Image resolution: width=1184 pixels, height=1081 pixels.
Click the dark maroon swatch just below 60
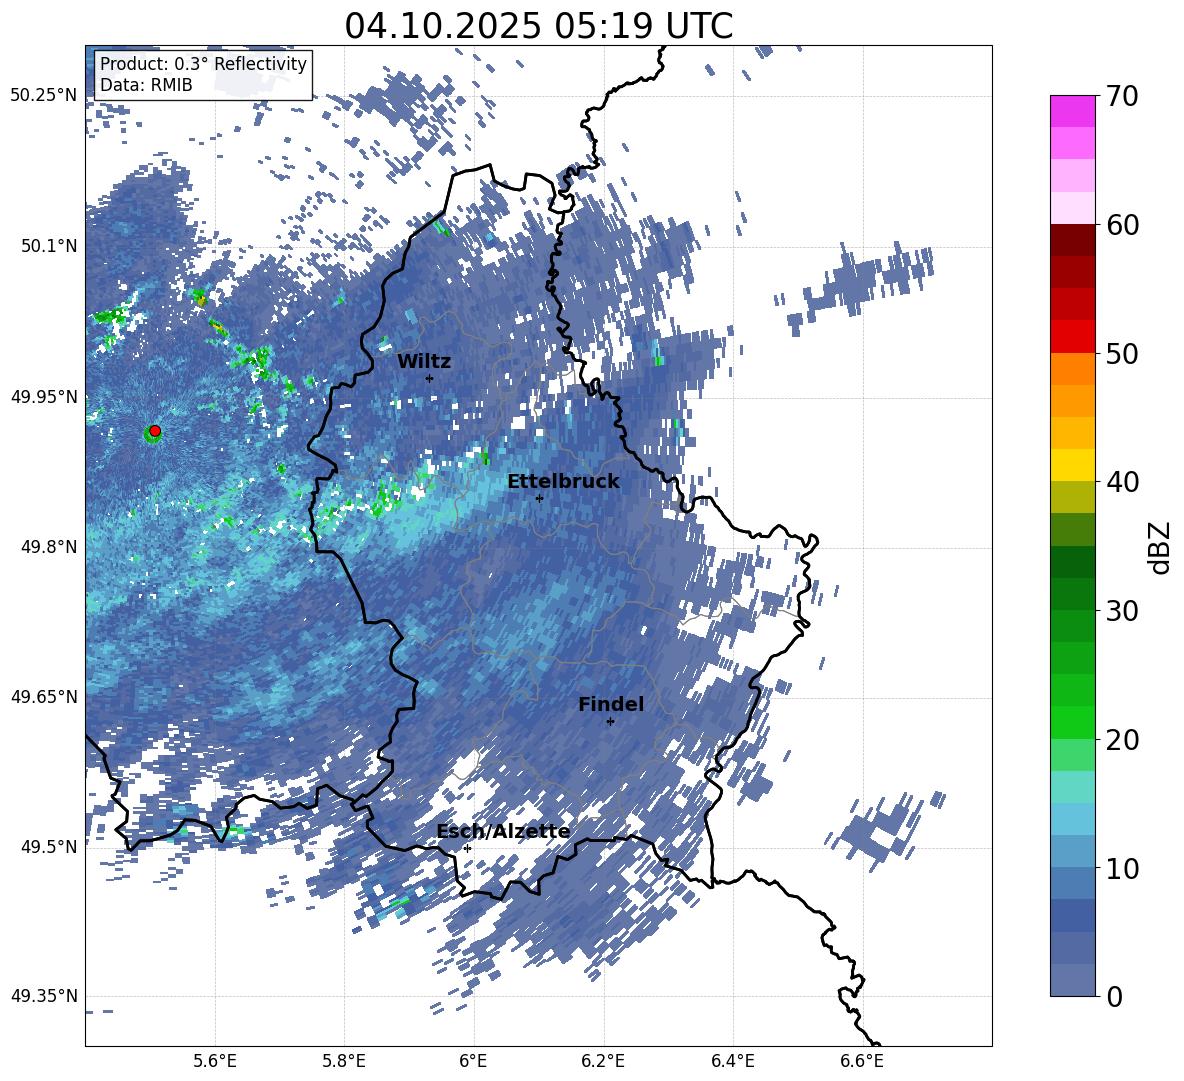click(x=1072, y=240)
